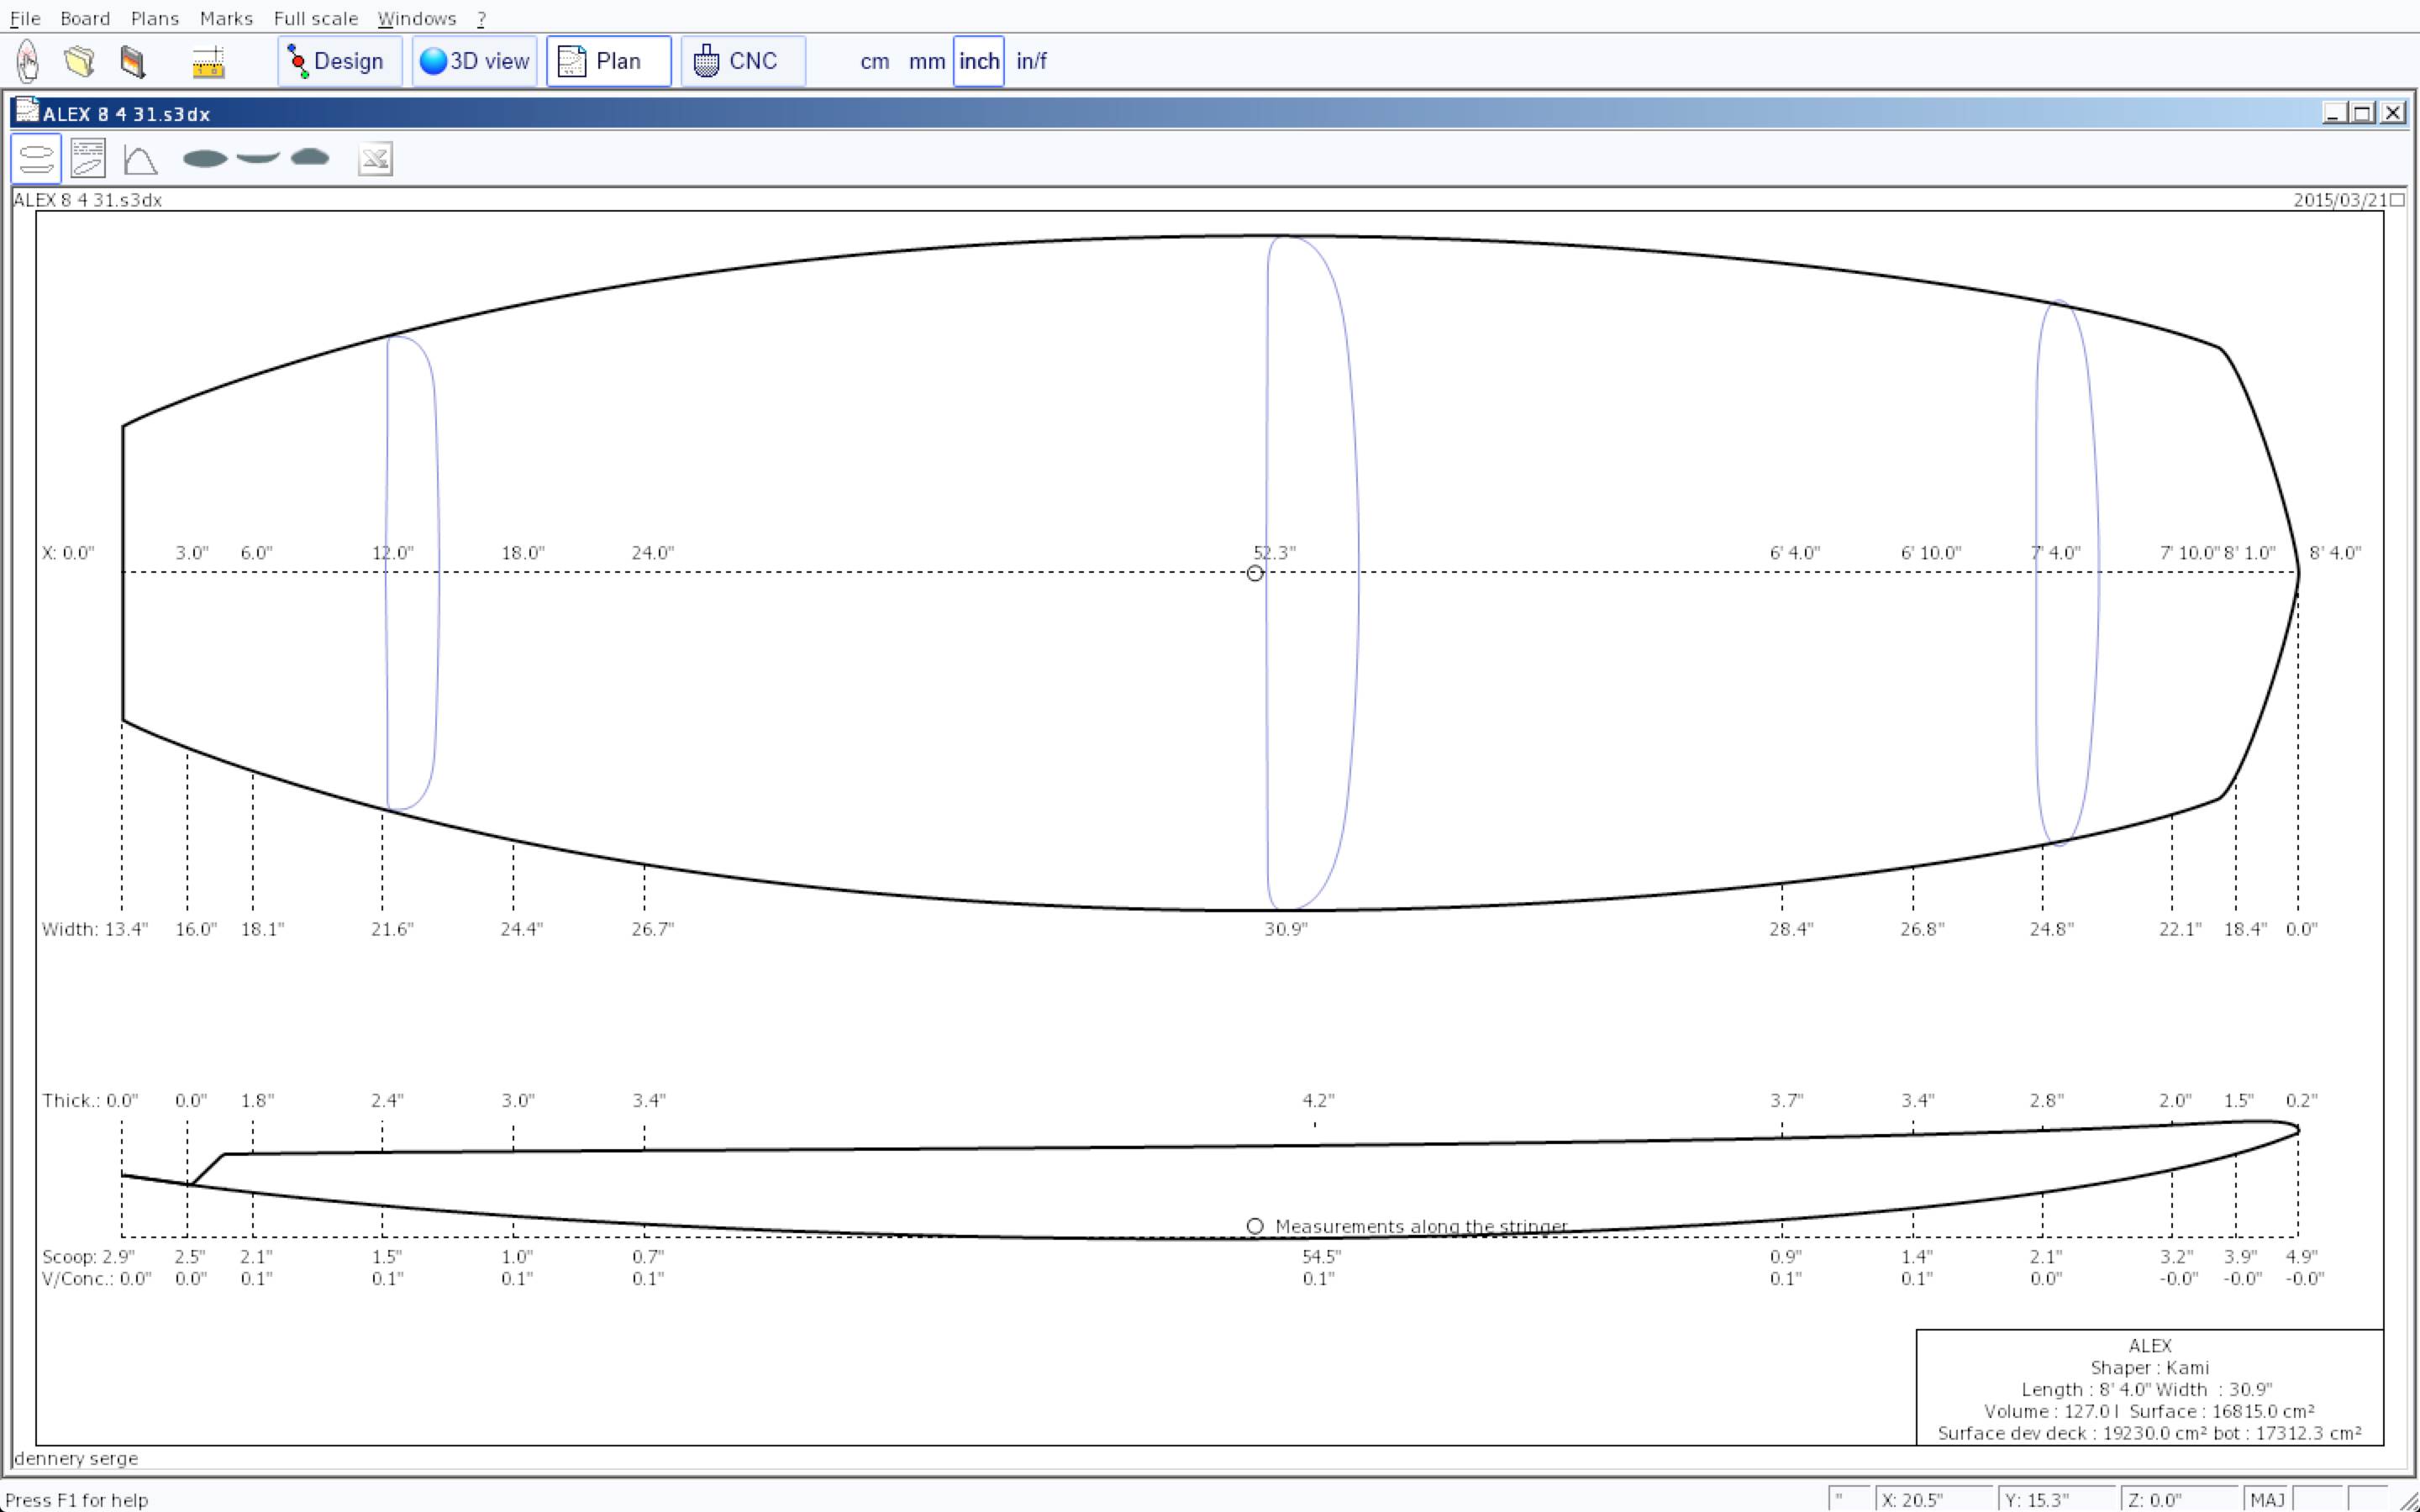Switch units to cm
This screenshot has width=2420, height=1512.
coord(874,61)
